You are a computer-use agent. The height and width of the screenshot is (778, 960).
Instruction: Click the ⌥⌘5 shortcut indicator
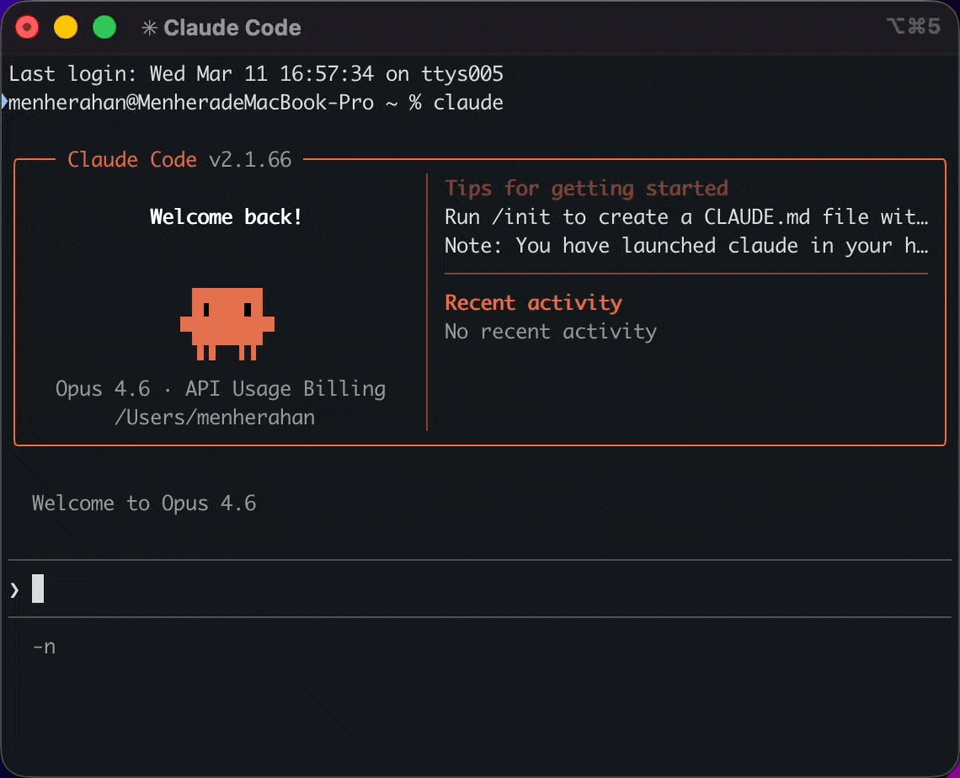point(913,26)
